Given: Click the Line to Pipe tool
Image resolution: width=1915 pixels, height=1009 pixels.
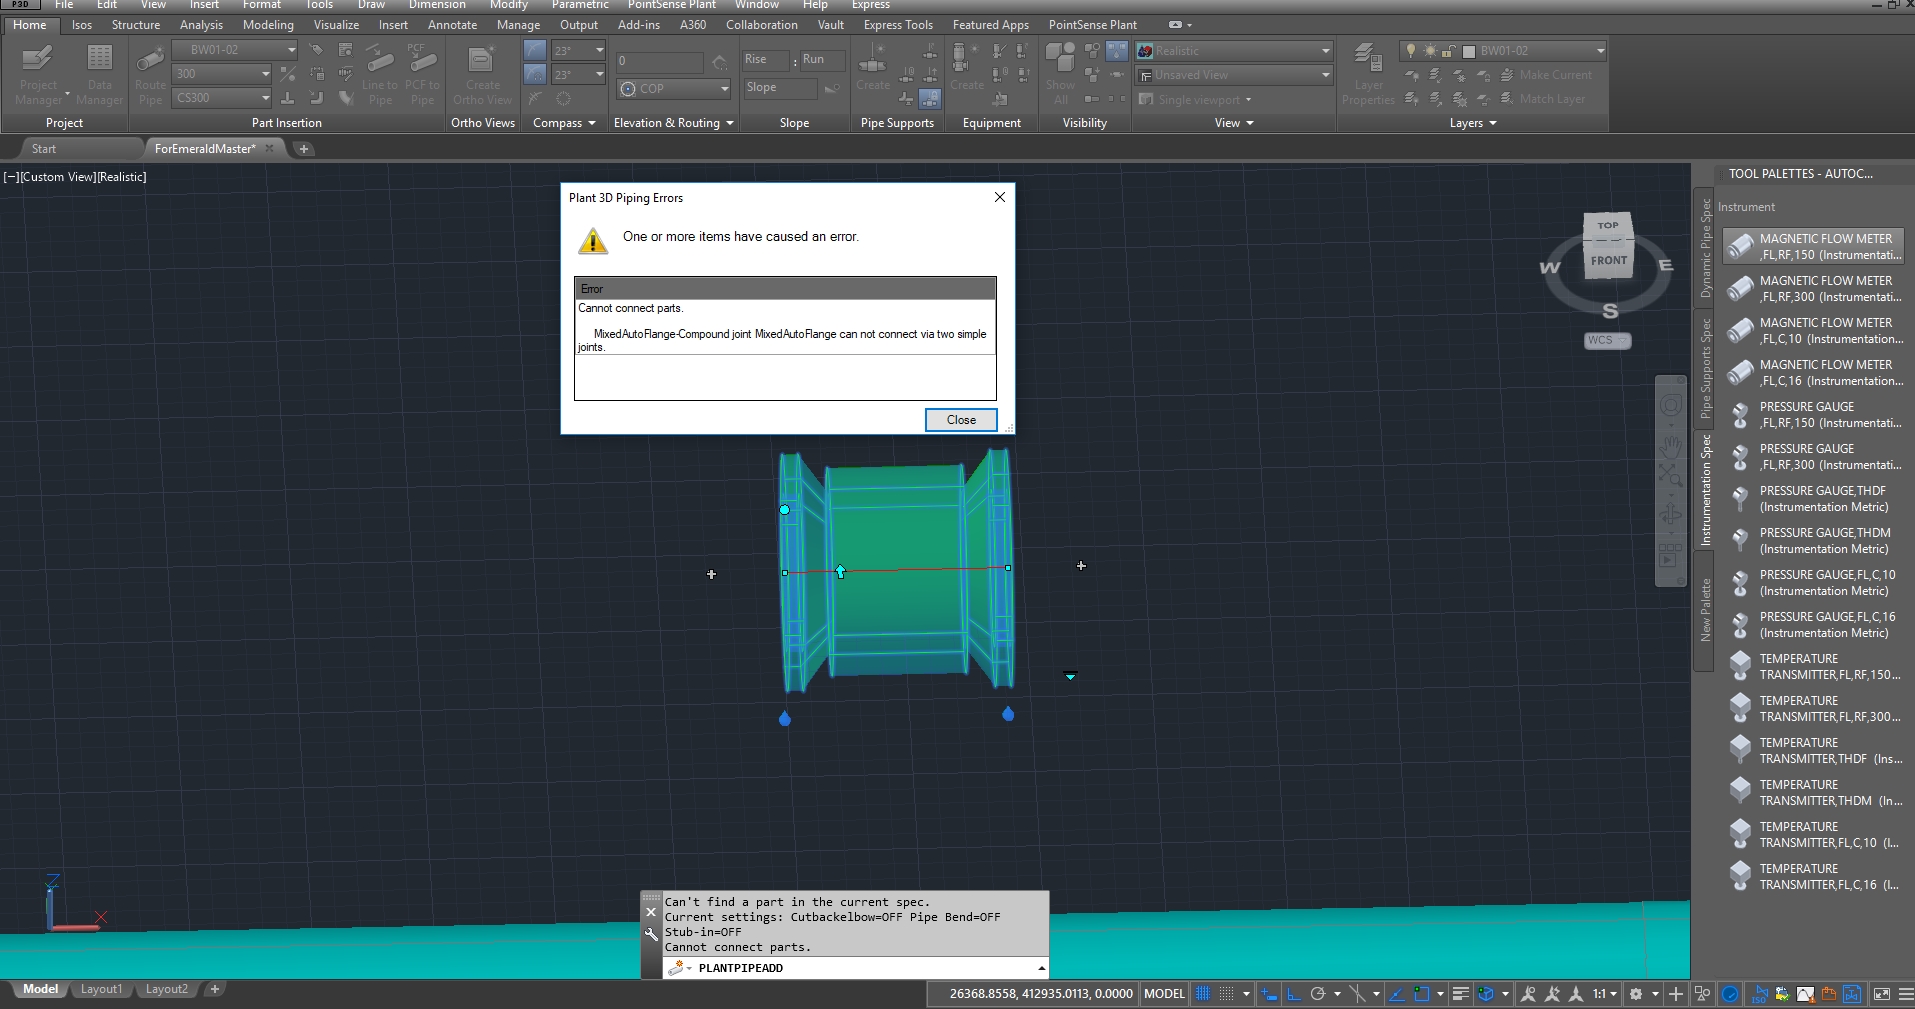Looking at the screenshot, I should coord(380,75).
